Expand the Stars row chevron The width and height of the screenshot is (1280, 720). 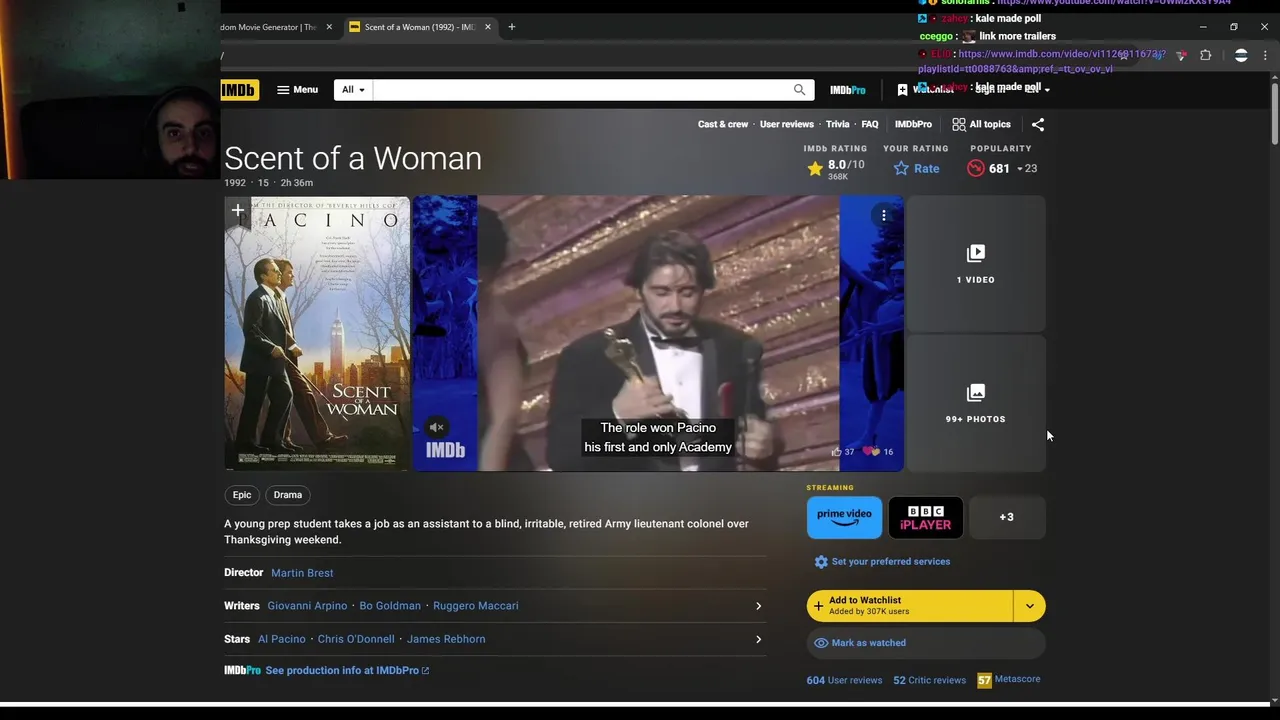point(758,639)
